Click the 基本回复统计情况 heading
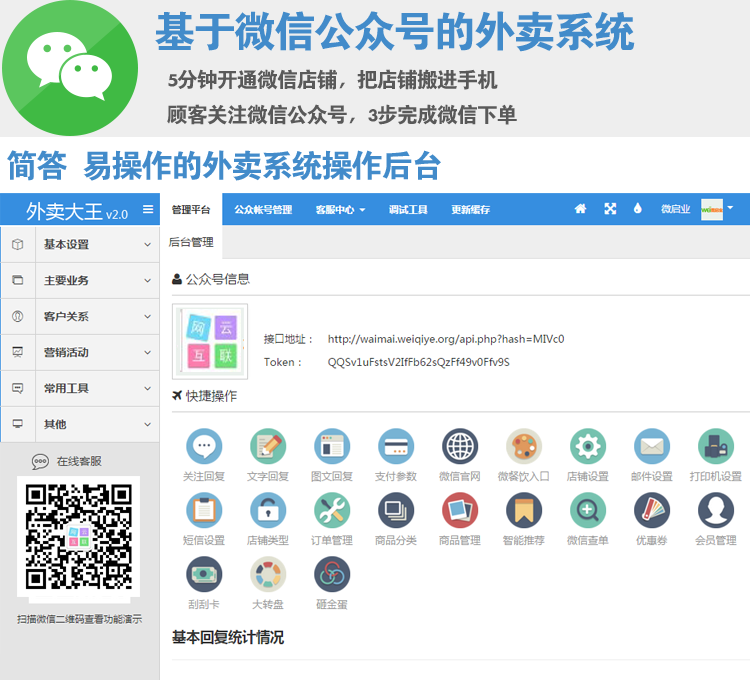The height and width of the screenshot is (680, 750). tap(228, 637)
